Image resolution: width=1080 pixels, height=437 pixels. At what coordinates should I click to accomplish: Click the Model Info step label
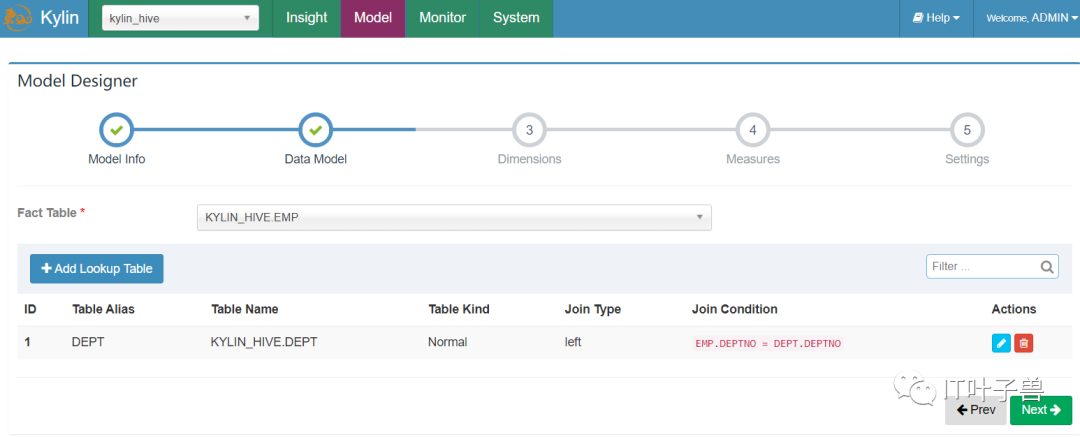point(116,159)
